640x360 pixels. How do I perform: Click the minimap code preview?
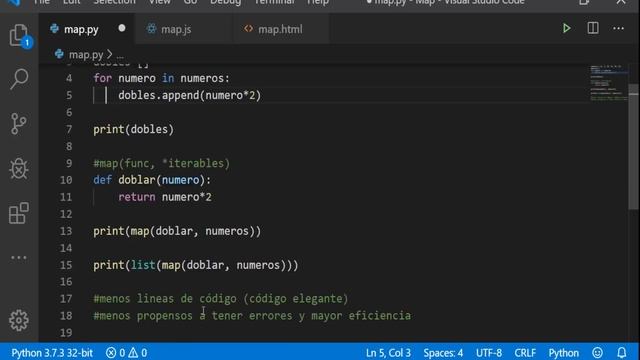pos(609,83)
